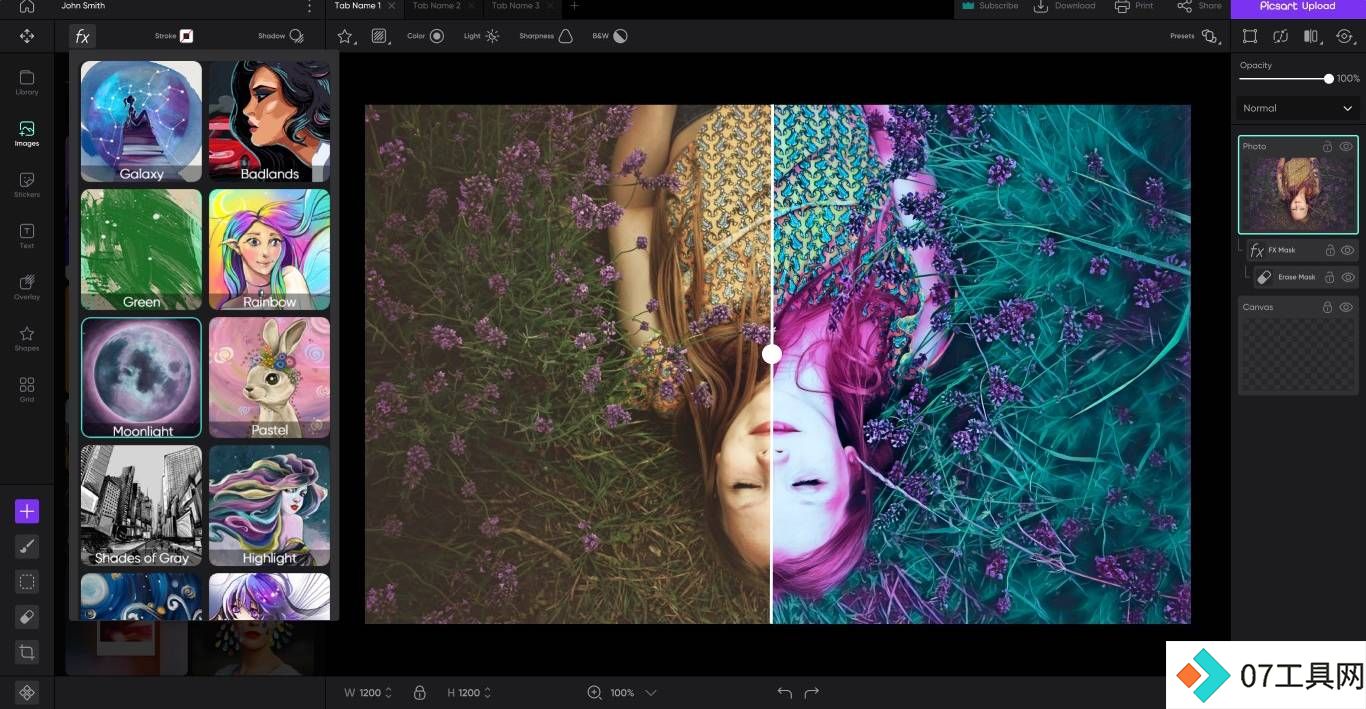The width and height of the screenshot is (1366, 709).
Task: Lock the Canvas layer
Action: click(x=1327, y=307)
